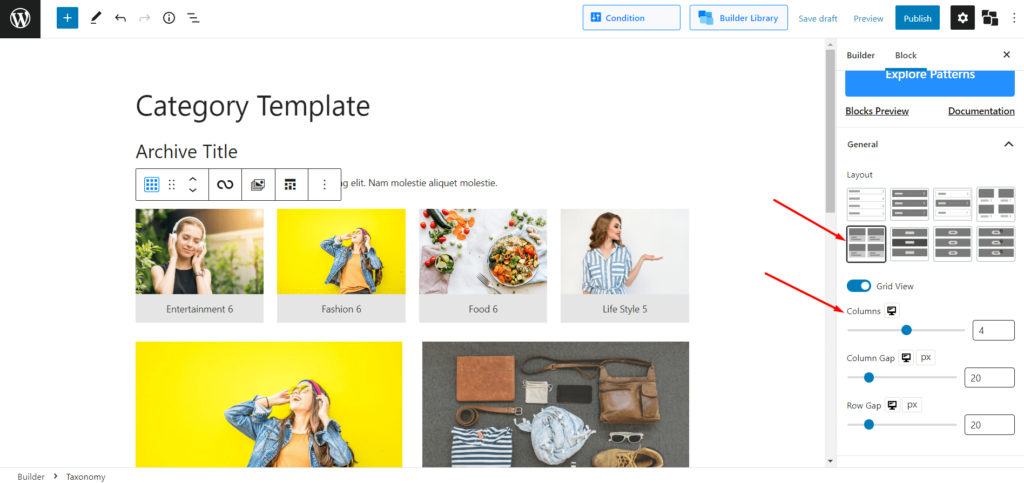Open the px unit selector for Column Gap
The image size is (1024, 483).
[926, 357]
